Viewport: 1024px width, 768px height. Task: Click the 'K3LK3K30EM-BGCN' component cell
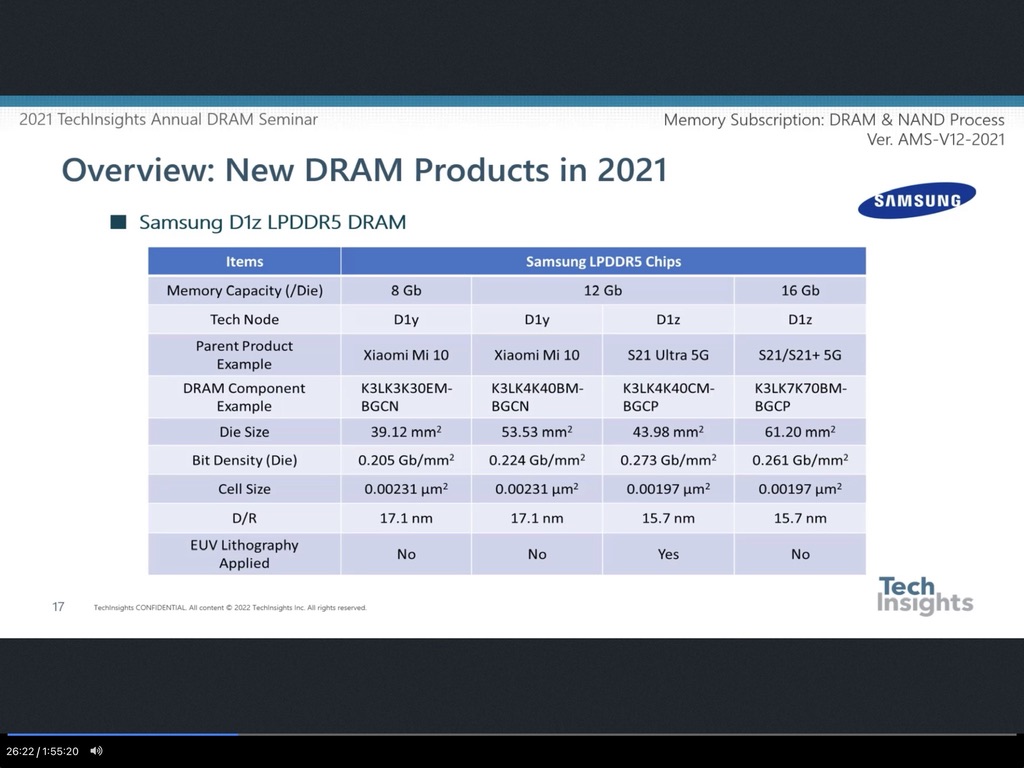(406, 397)
